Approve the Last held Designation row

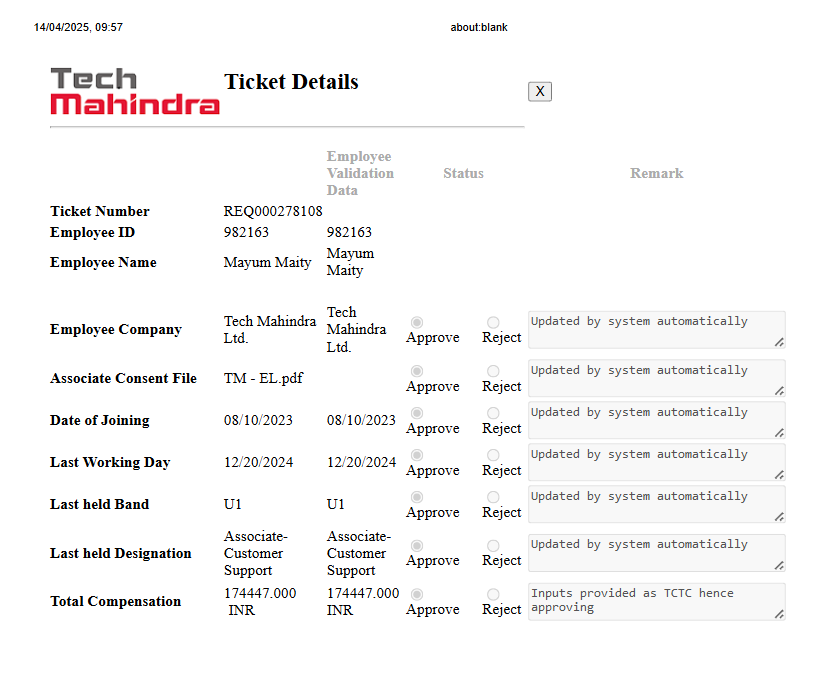click(x=417, y=545)
